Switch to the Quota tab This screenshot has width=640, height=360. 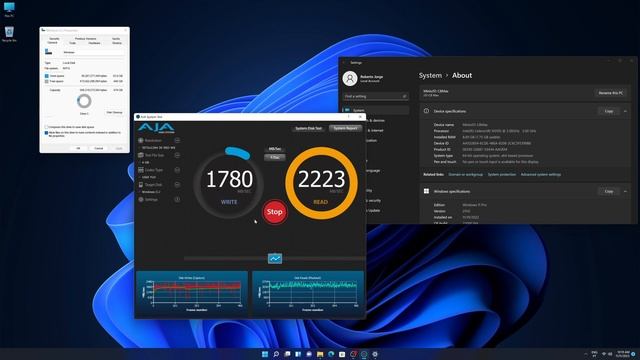(116, 38)
